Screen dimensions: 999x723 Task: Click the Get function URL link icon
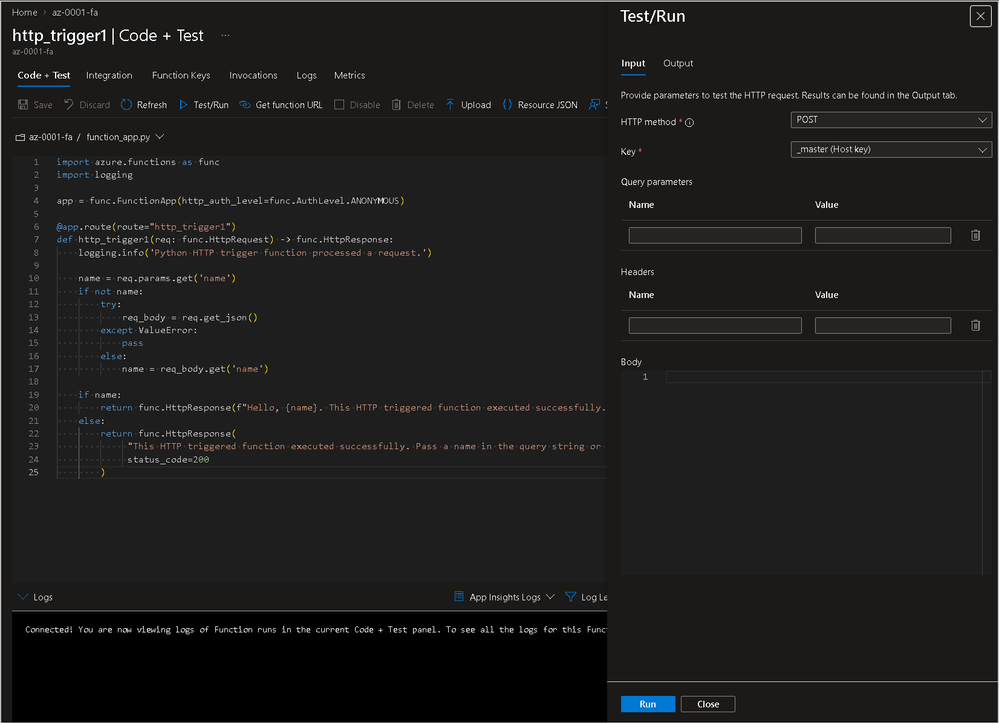pyautogui.click(x=245, y=104)
